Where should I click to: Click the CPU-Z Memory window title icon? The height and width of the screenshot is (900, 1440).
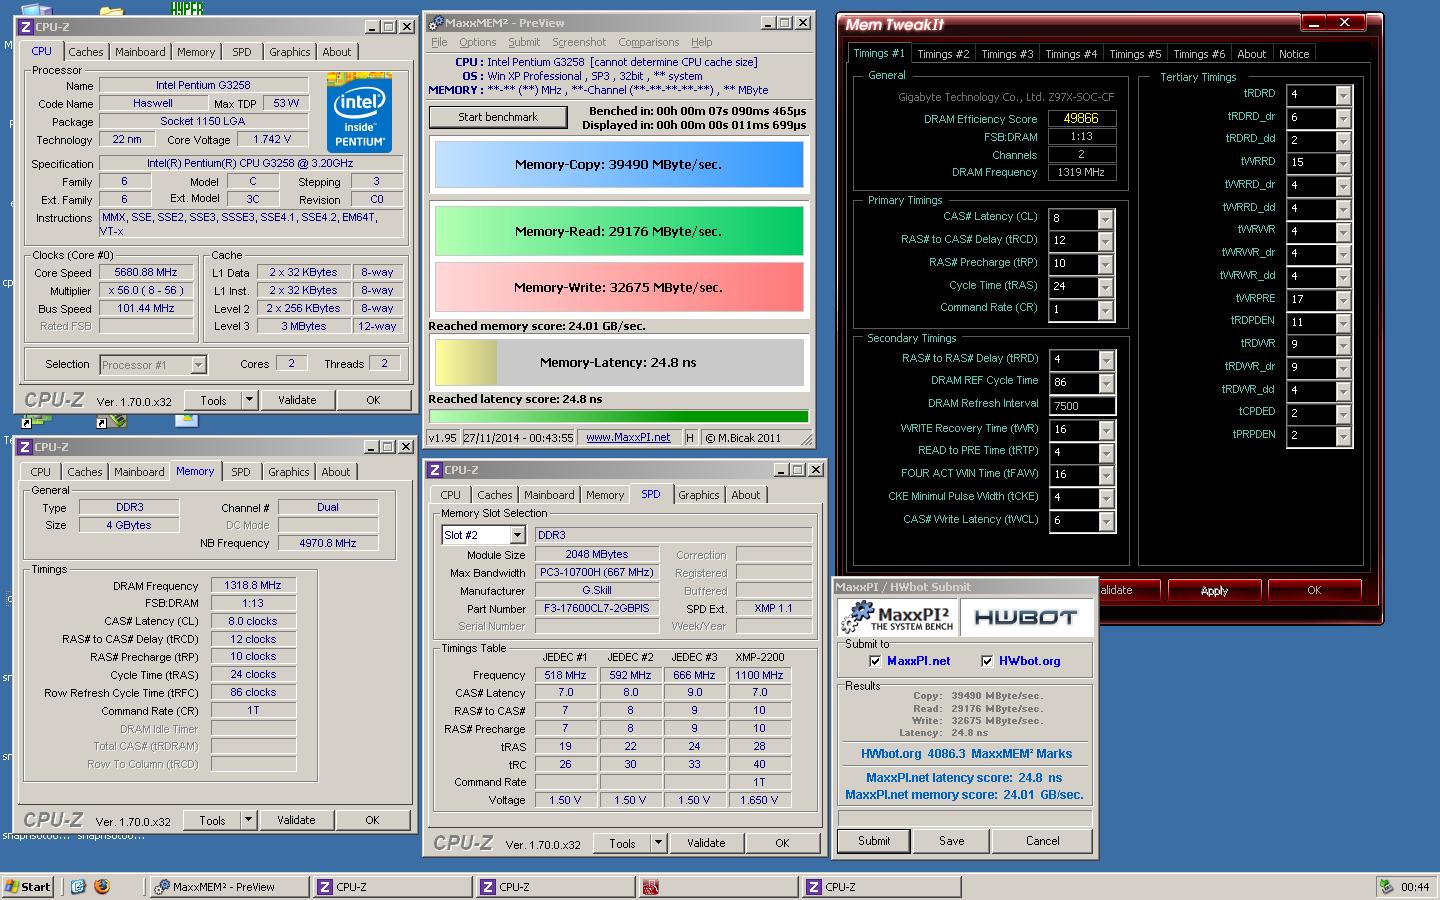coord(25,447)
